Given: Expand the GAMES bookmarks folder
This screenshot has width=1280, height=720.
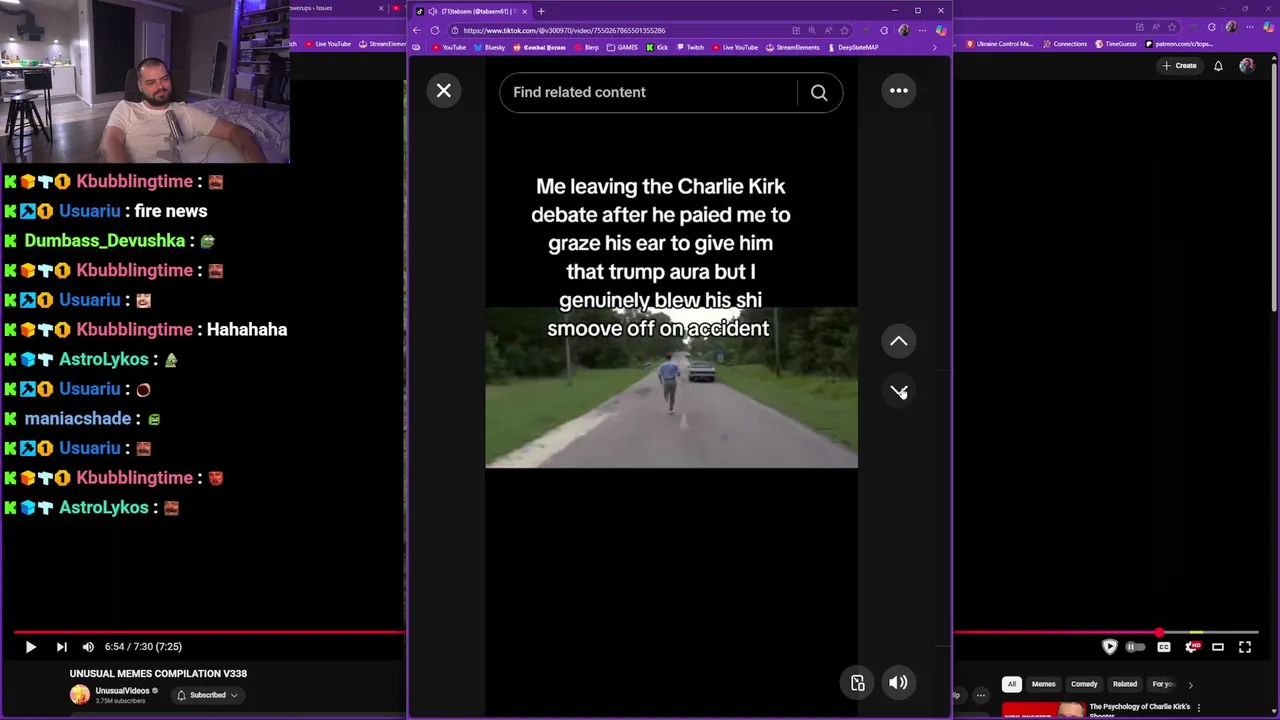Looking at the screenshot, I should [x=622, y=47].
